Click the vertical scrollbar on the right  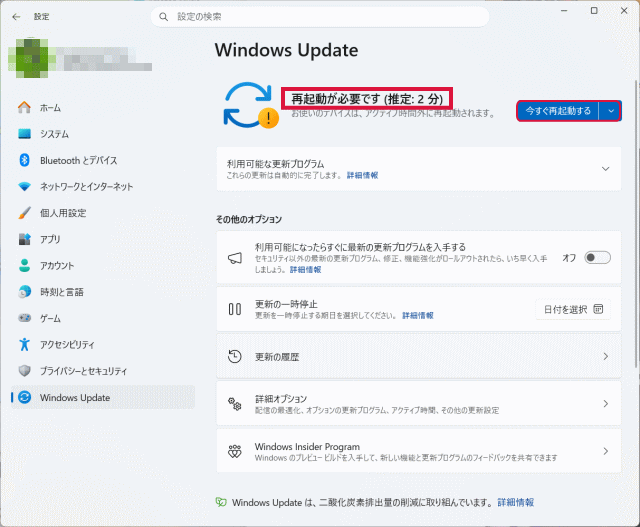(x=636, y=225)
